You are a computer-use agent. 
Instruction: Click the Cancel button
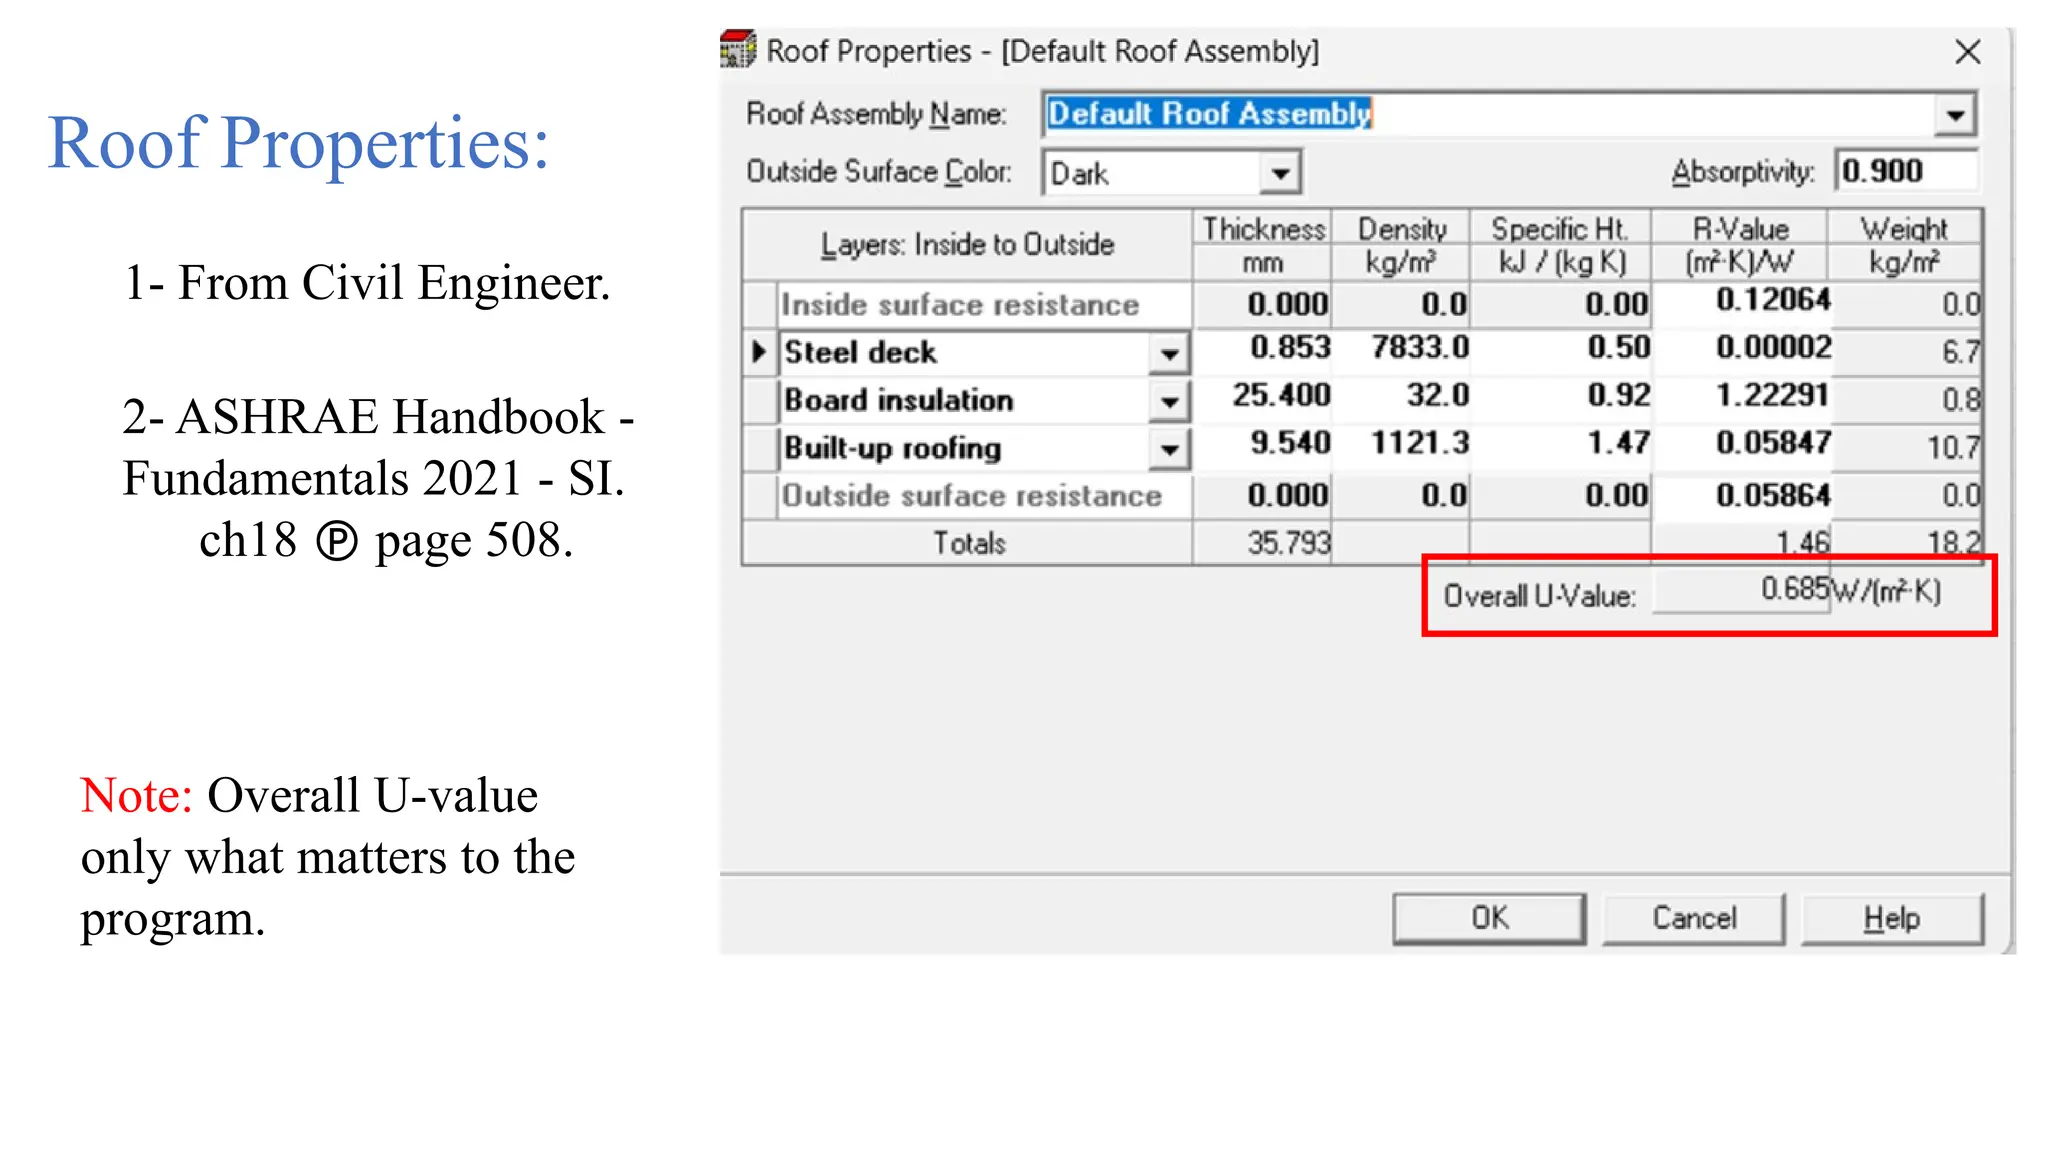tap(1694, 918)
